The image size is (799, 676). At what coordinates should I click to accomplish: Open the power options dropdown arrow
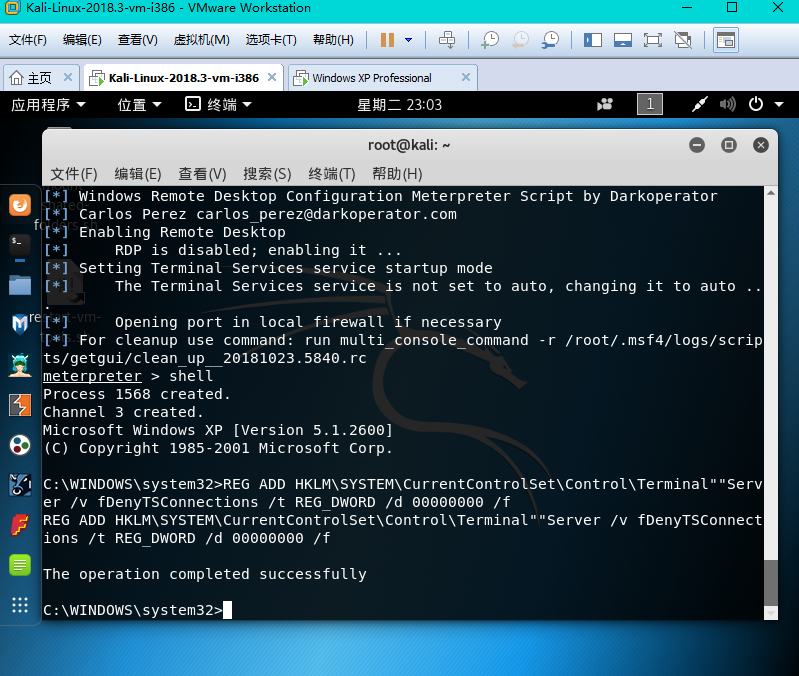click(x=408, y=40)
